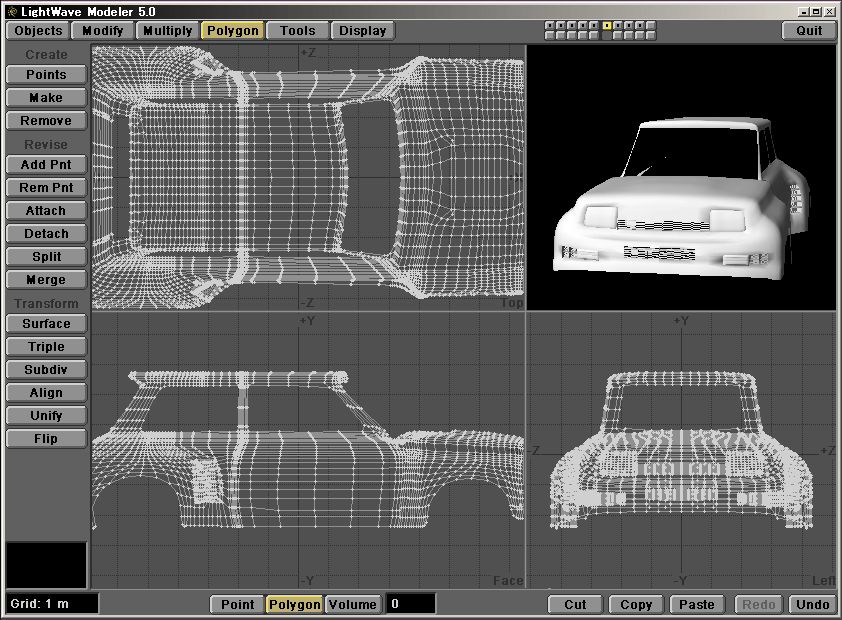
Task: Open the Multiply tab
Action: pyautogui.click(x=167, y=30)
